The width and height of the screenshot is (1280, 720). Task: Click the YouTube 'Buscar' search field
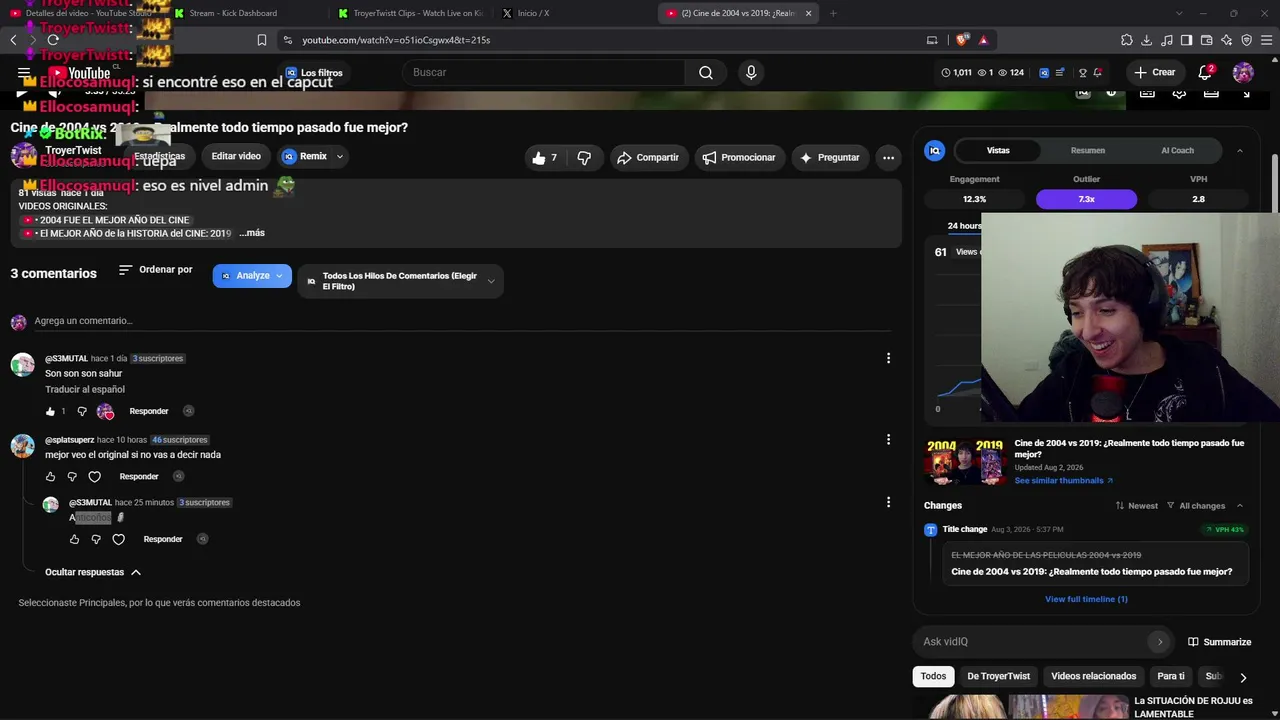pos(544,73)
